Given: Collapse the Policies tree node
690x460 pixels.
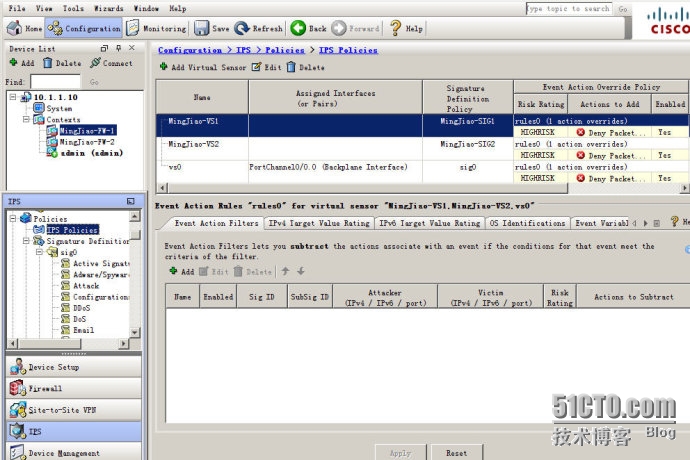Looking at the screenshot, I should 13,218.
